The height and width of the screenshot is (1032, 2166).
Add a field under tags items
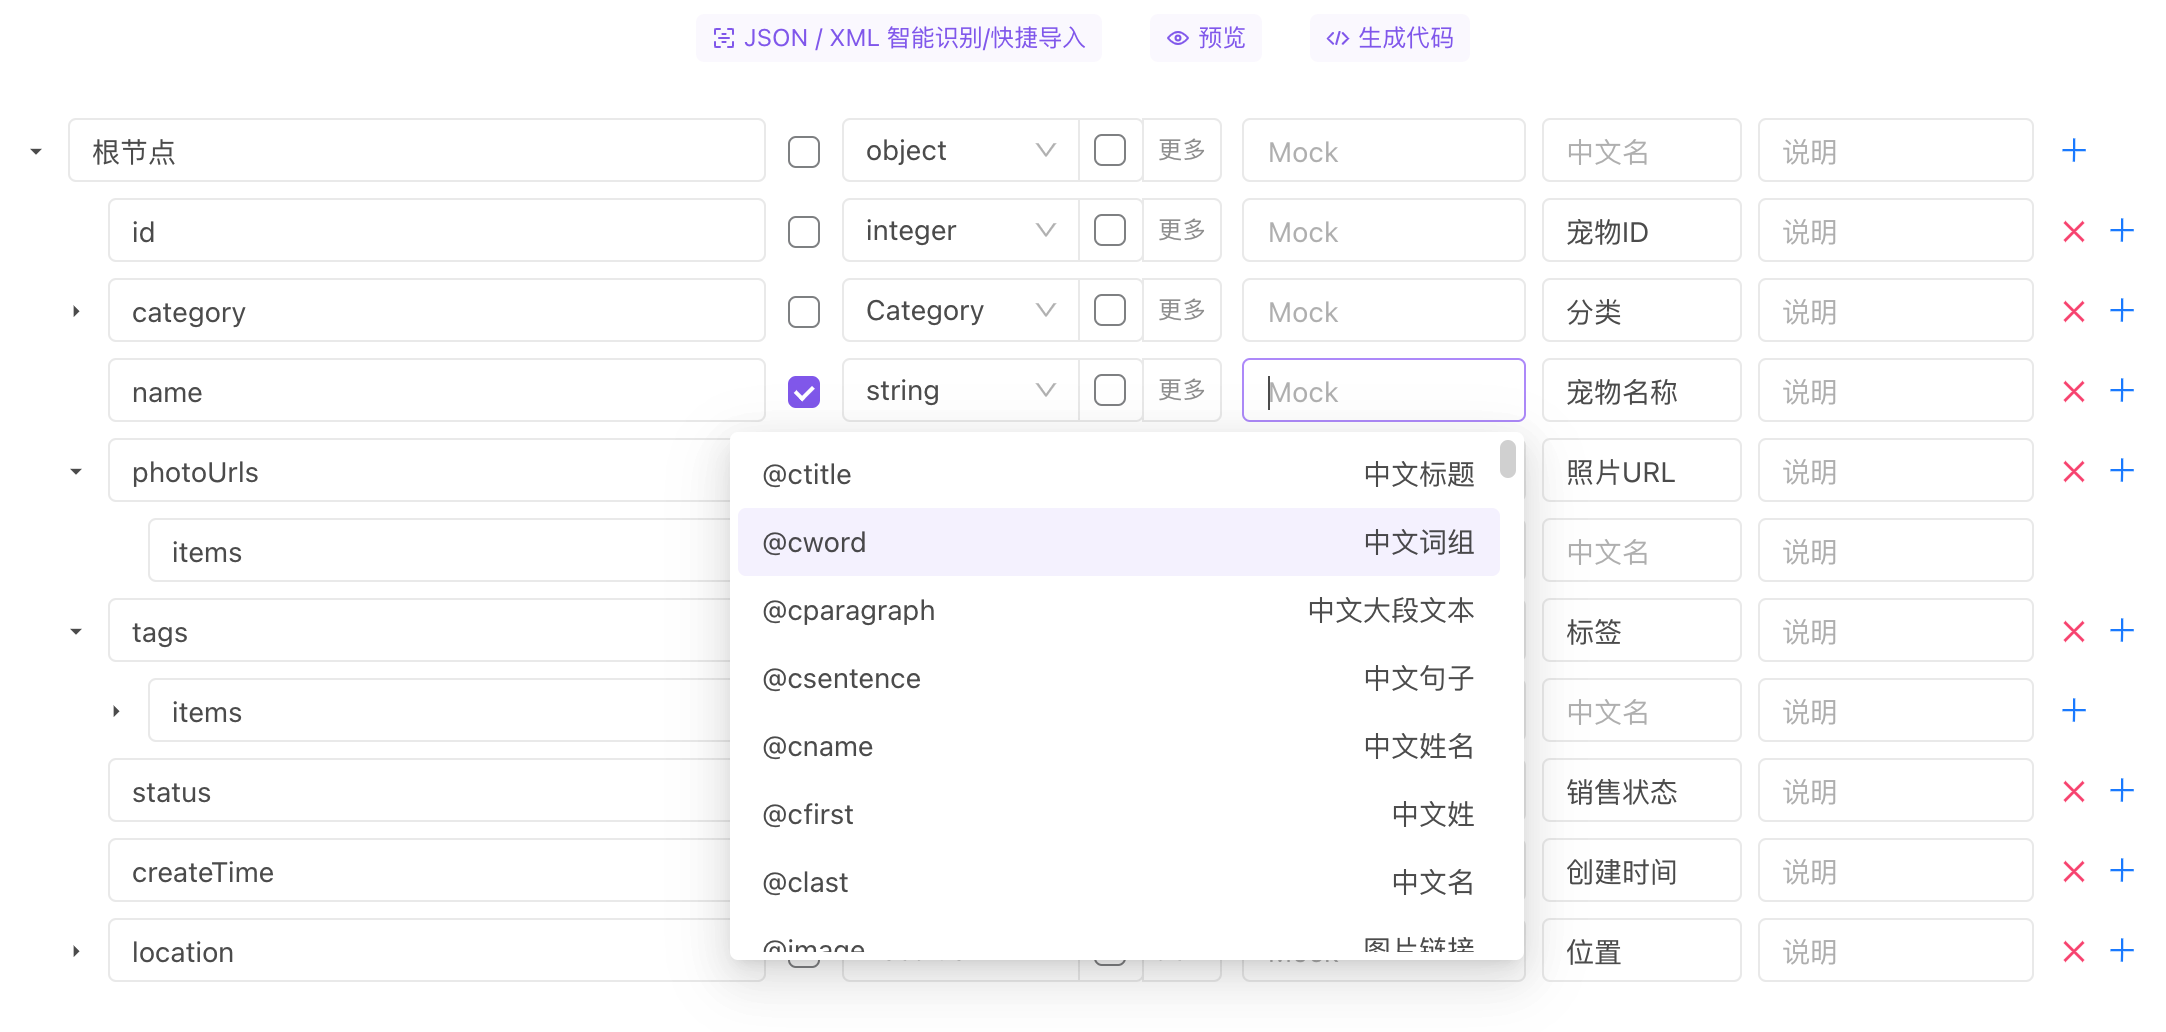pyautogui.click(x=2073, y=710)
